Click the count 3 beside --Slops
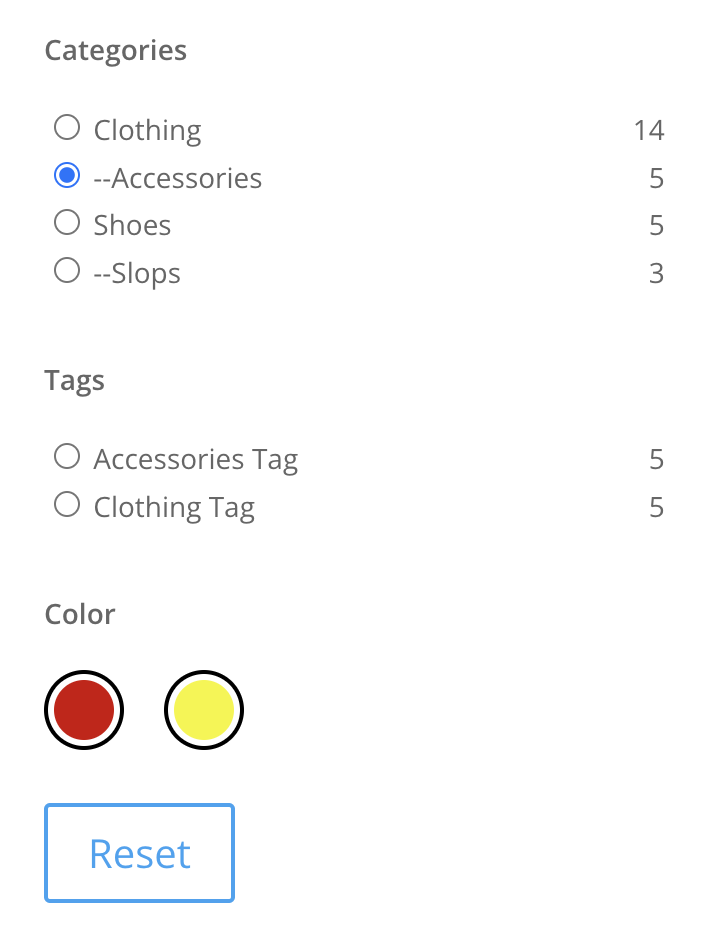The height and width of the screenshot is (930, 706). click(x=656, y=273)
